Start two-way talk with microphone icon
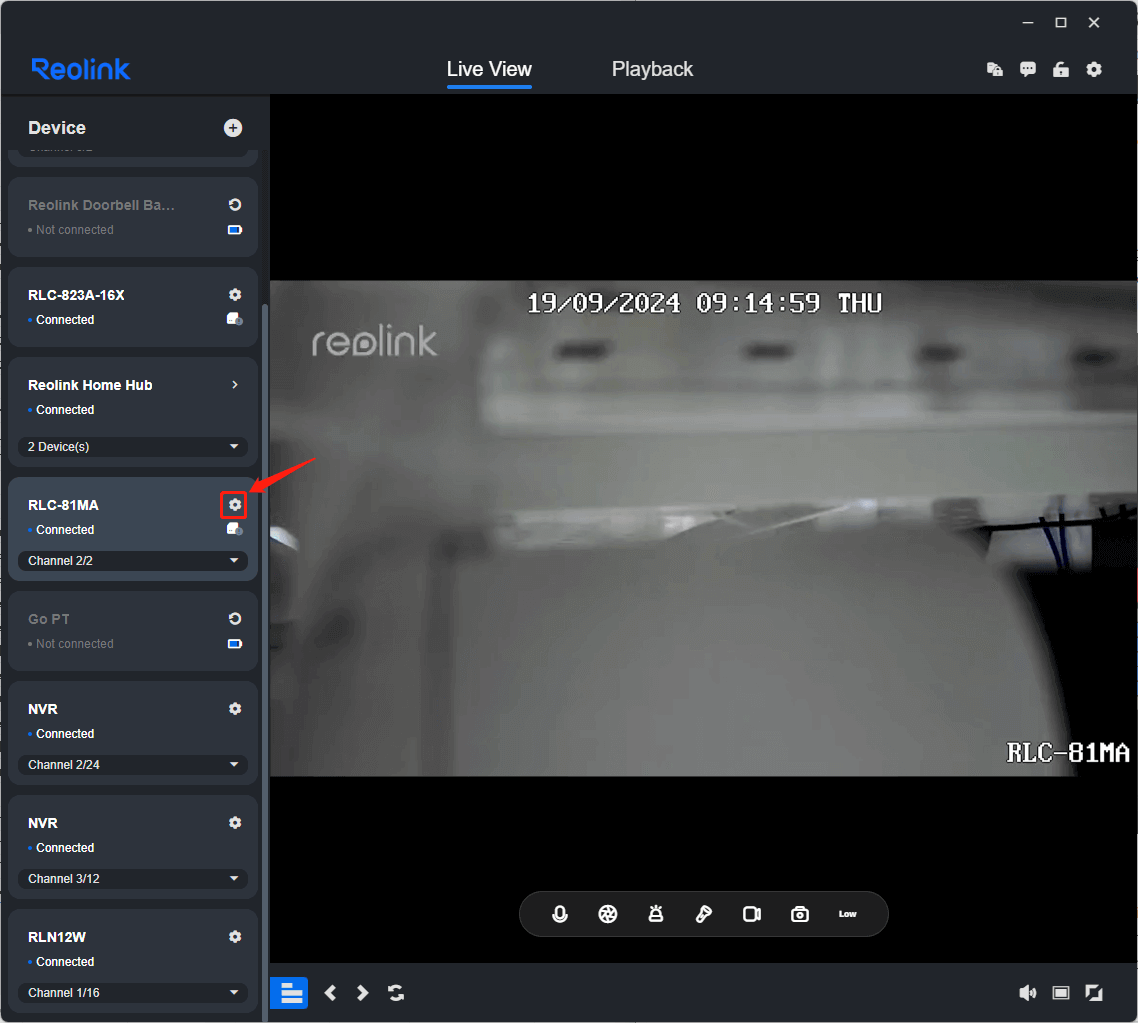Image resolution: width=1138 pixels, height=1023 pixels. tap(560, 914)
